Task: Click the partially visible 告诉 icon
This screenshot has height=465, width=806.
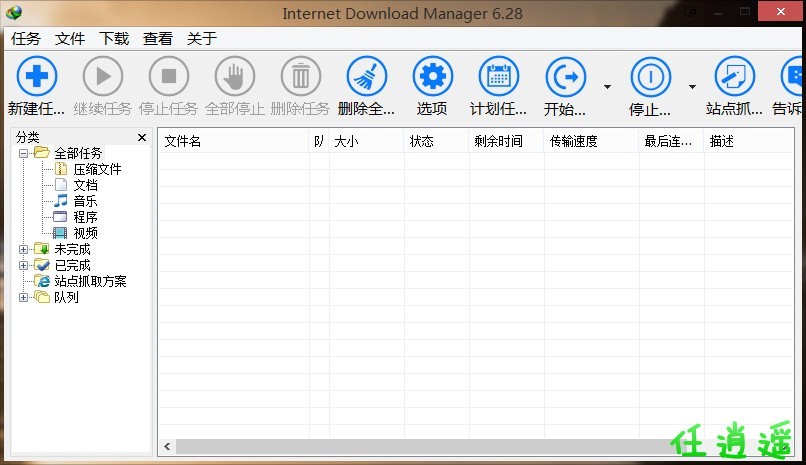Action: (792, 76)
